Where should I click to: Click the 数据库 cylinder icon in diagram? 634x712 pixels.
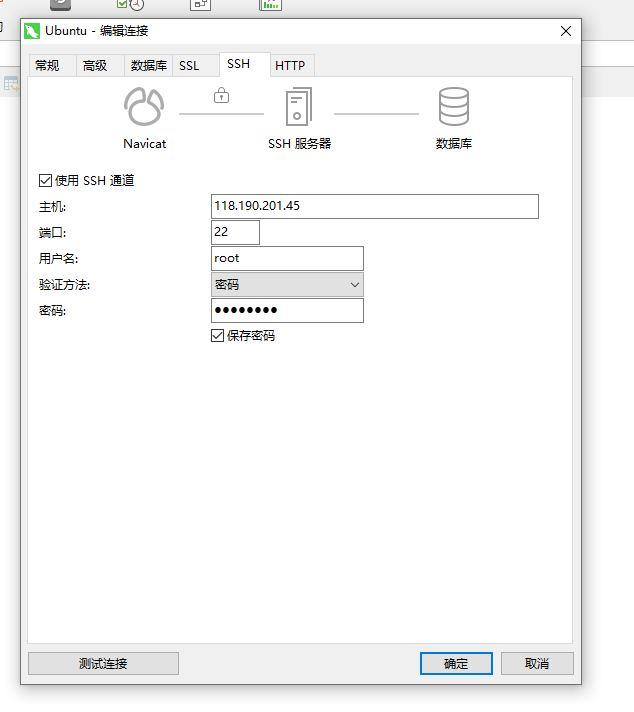click(x=454, y=106)
